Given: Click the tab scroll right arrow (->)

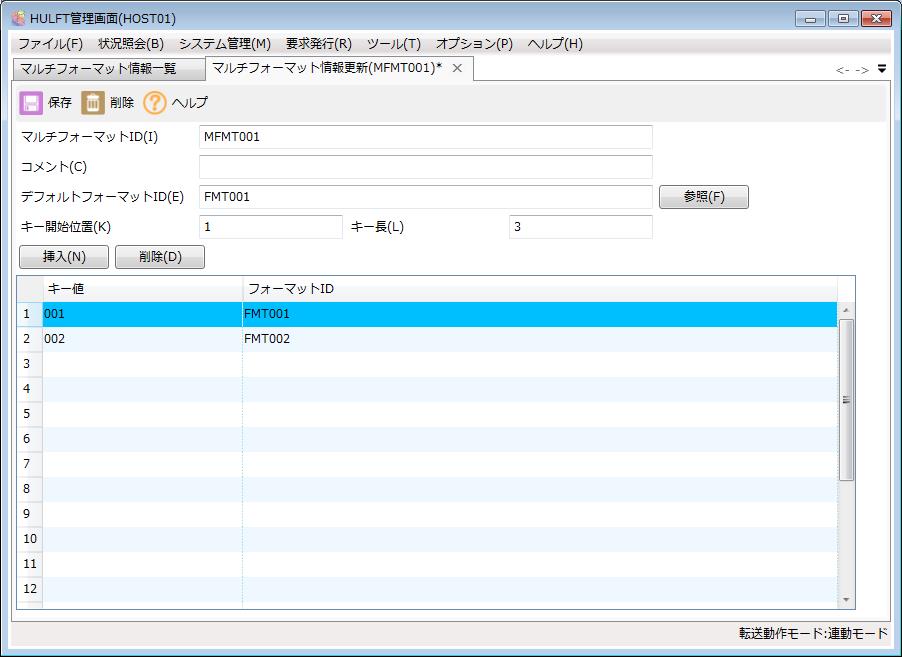Looking at the screenshot, I should (862, 70).
